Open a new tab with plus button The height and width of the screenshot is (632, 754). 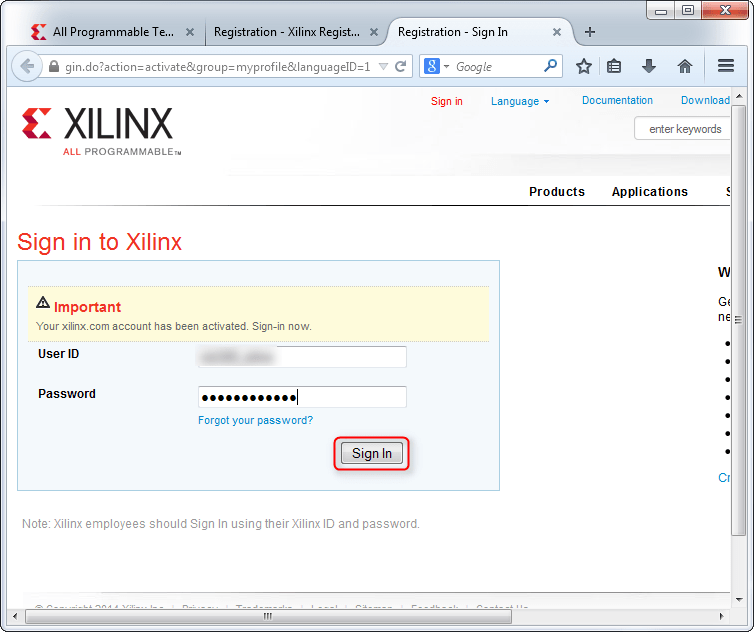click(590, 32)
